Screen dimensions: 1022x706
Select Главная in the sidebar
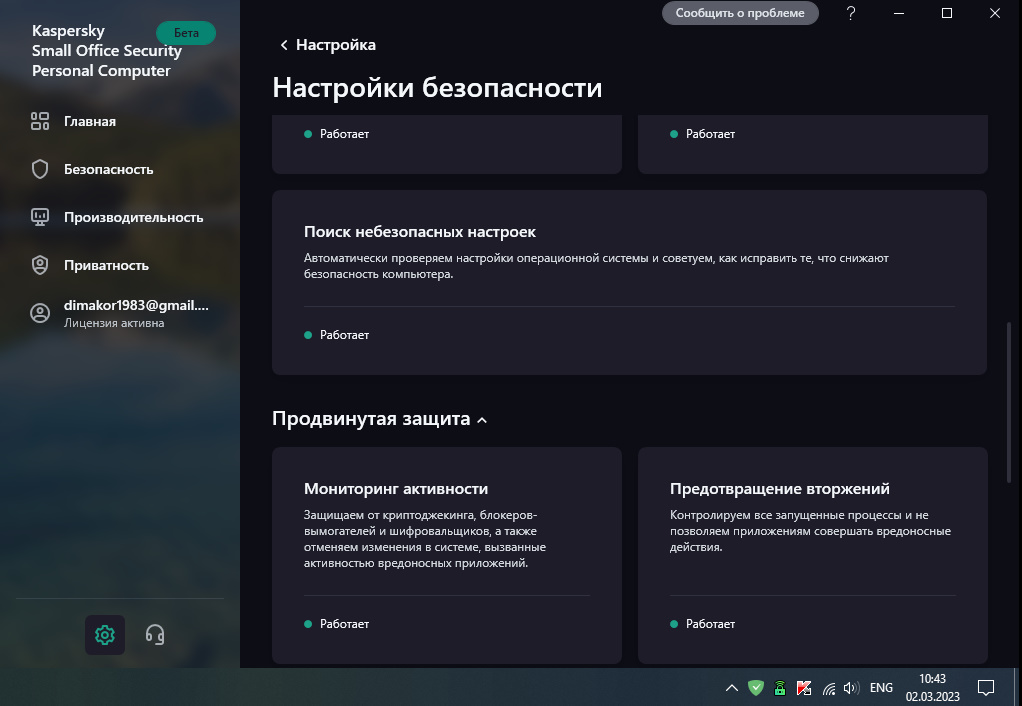[x=90, y=121]
